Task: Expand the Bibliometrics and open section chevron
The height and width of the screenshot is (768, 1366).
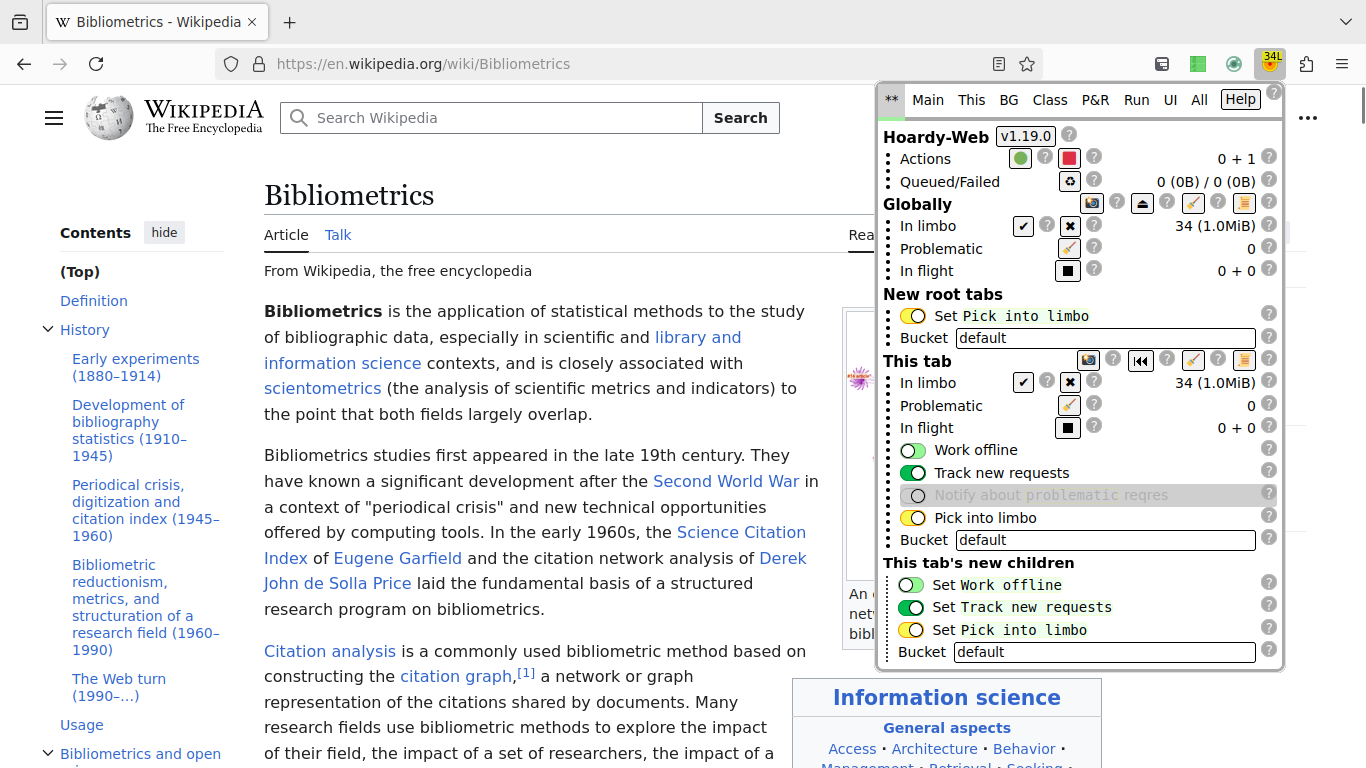Action: [47, 753]
